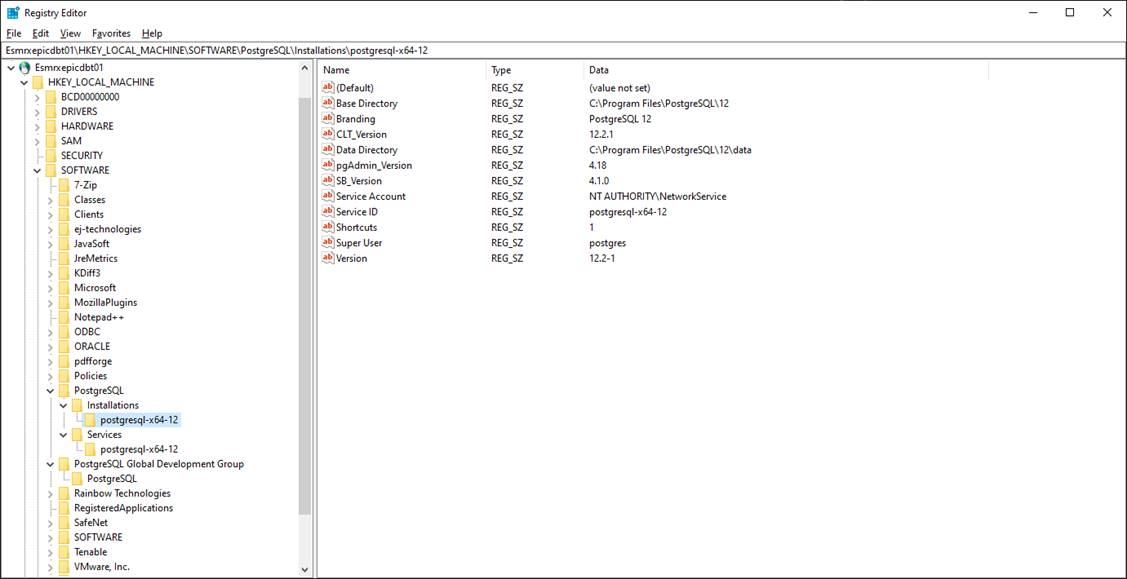Screen dimensions: 1127x579
Task: Select the JreMetrics key
Action: [96, 258]
